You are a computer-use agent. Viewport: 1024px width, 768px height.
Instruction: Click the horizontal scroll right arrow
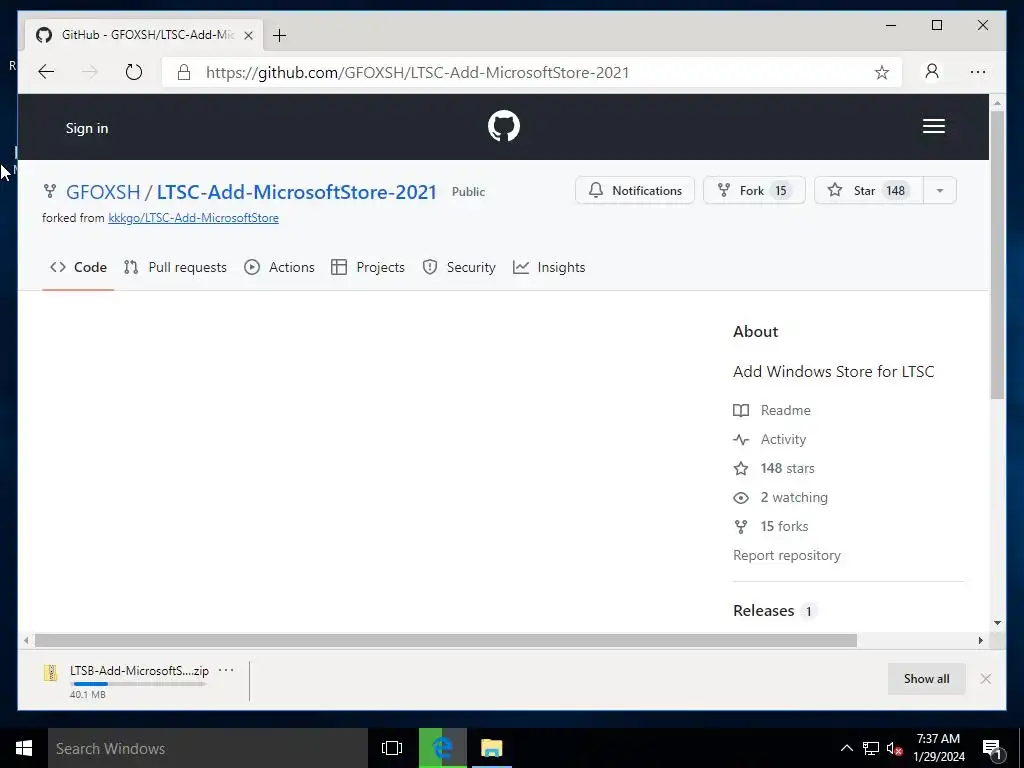pos(980,641)
